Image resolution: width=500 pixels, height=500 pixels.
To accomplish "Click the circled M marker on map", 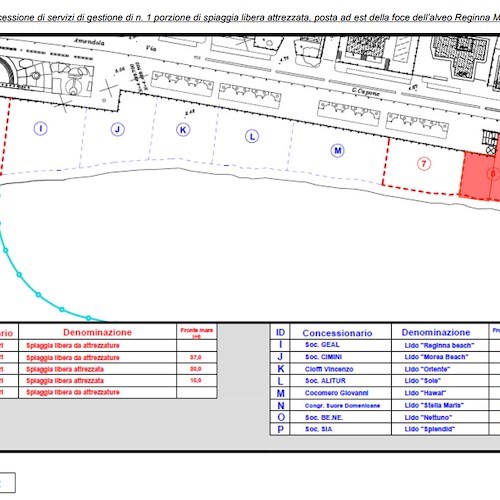I will pos(338,151).
